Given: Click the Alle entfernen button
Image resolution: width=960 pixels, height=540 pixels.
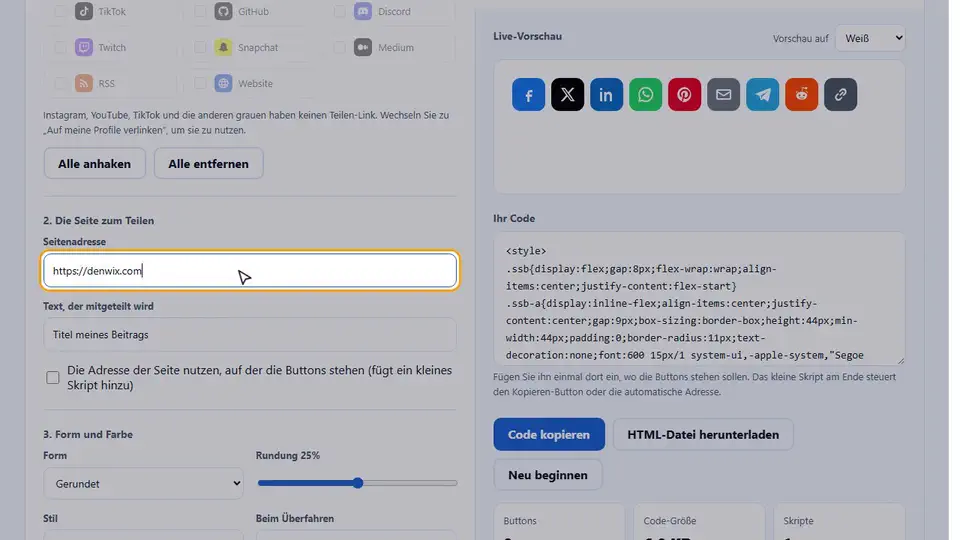Looking at the screenshot, I should 208,163.
